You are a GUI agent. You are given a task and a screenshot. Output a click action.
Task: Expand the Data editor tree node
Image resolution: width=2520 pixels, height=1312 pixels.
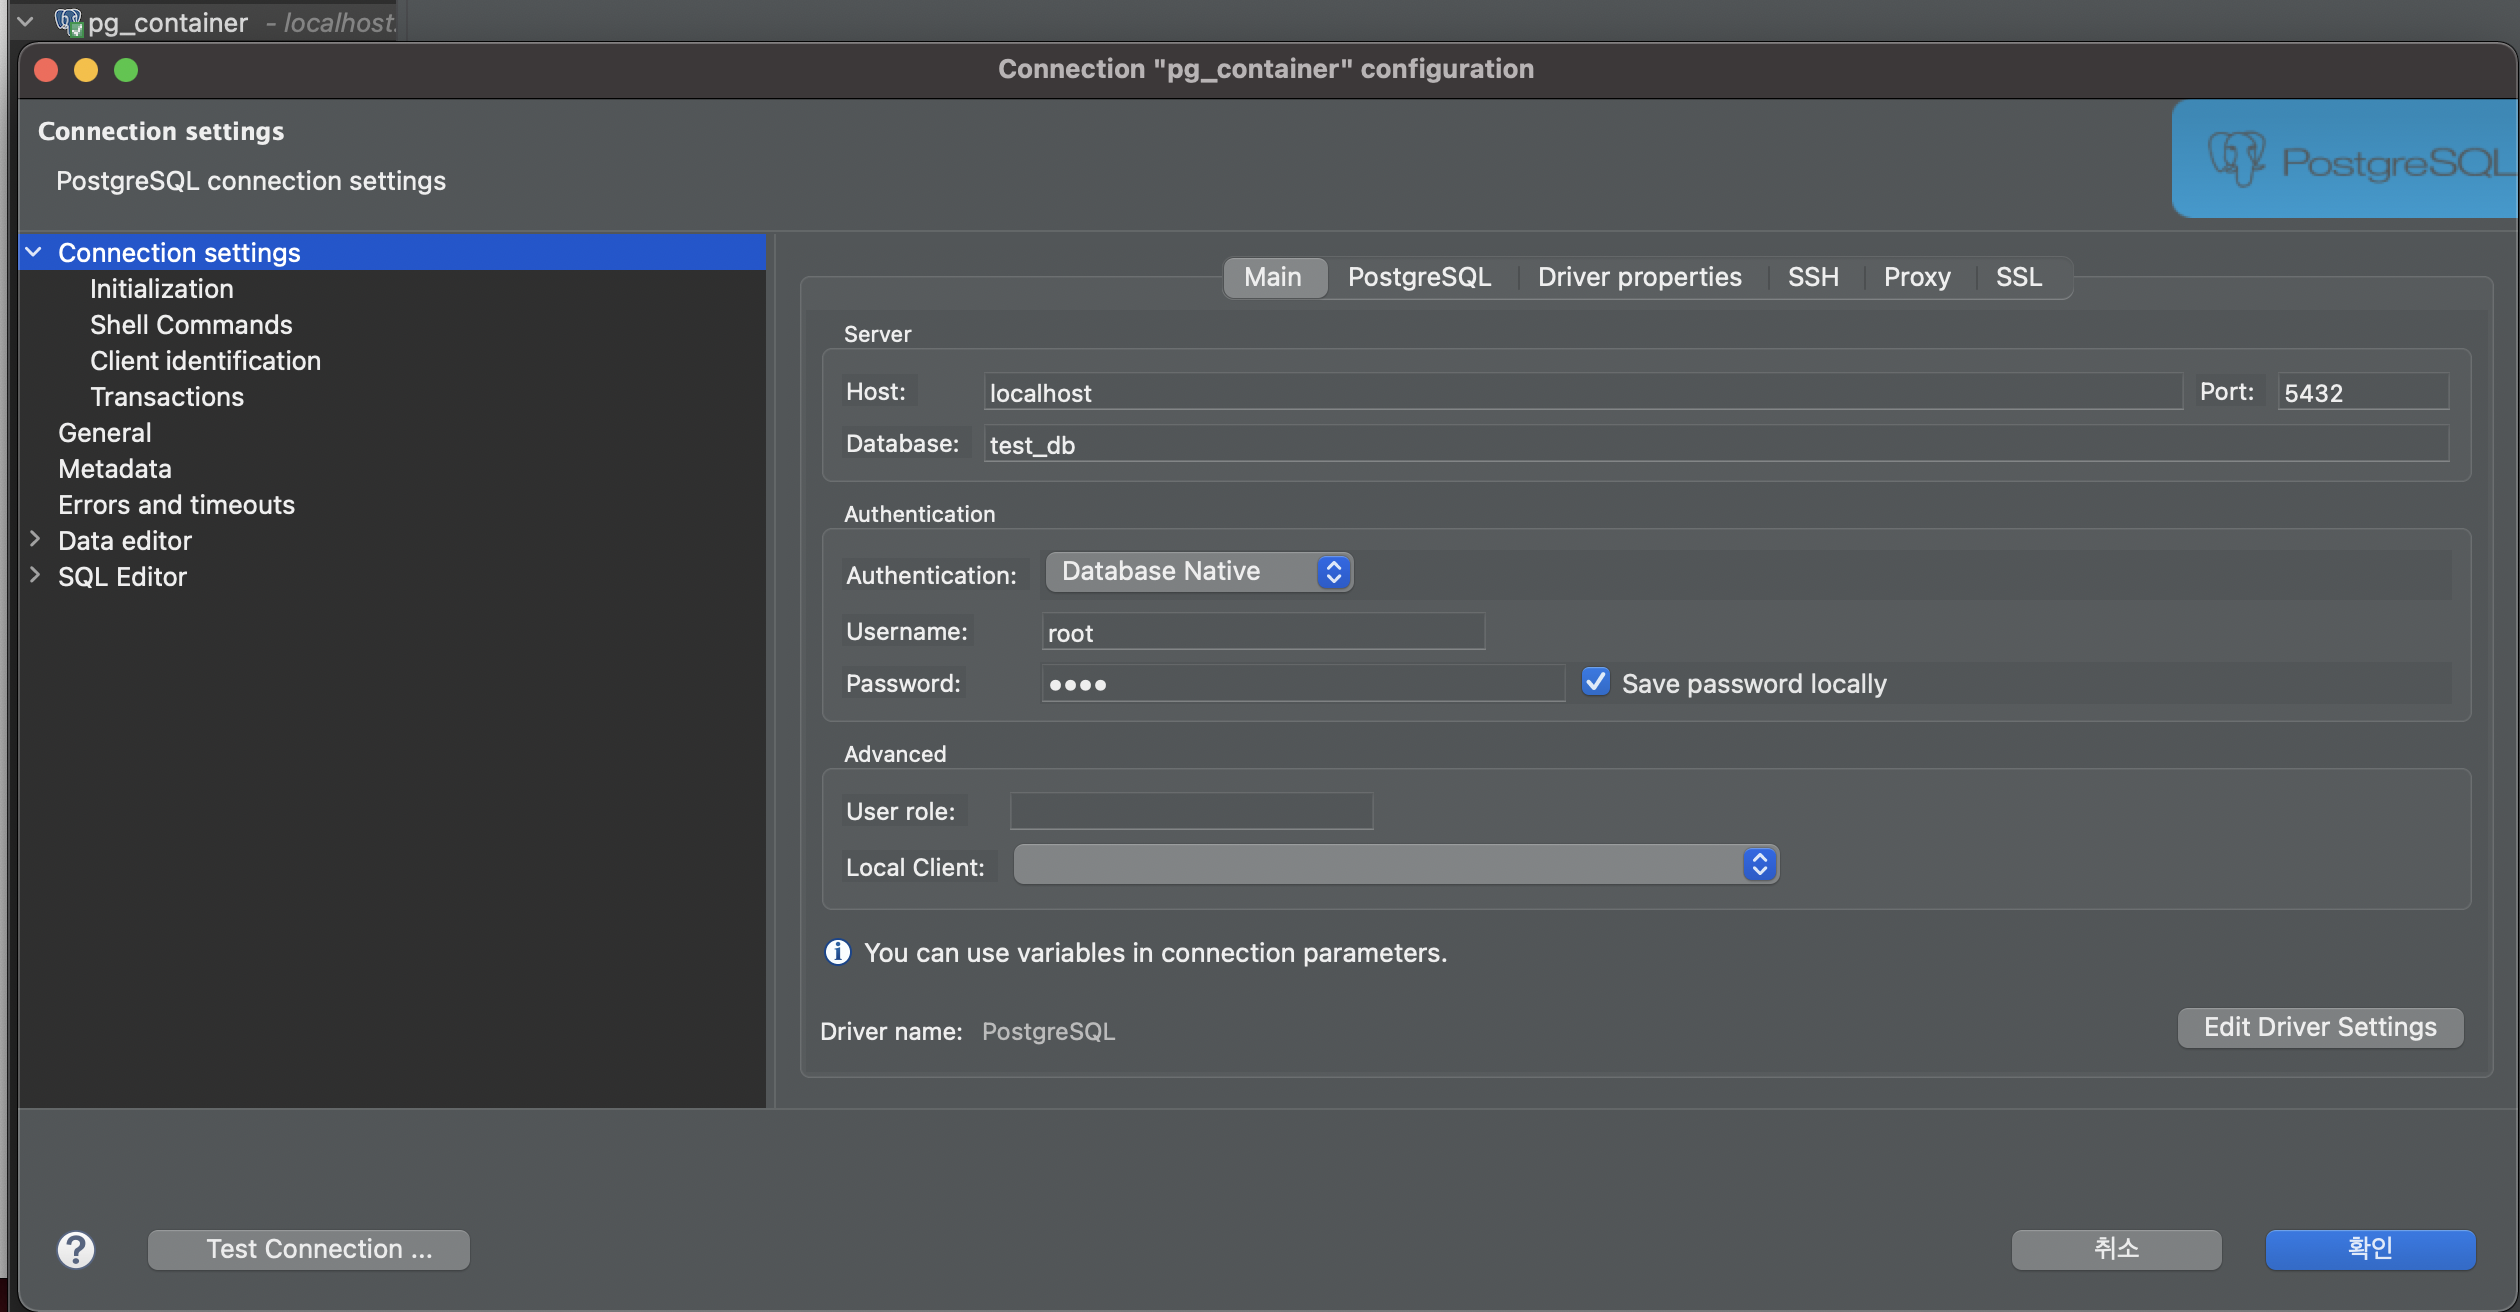pos(35,540)
